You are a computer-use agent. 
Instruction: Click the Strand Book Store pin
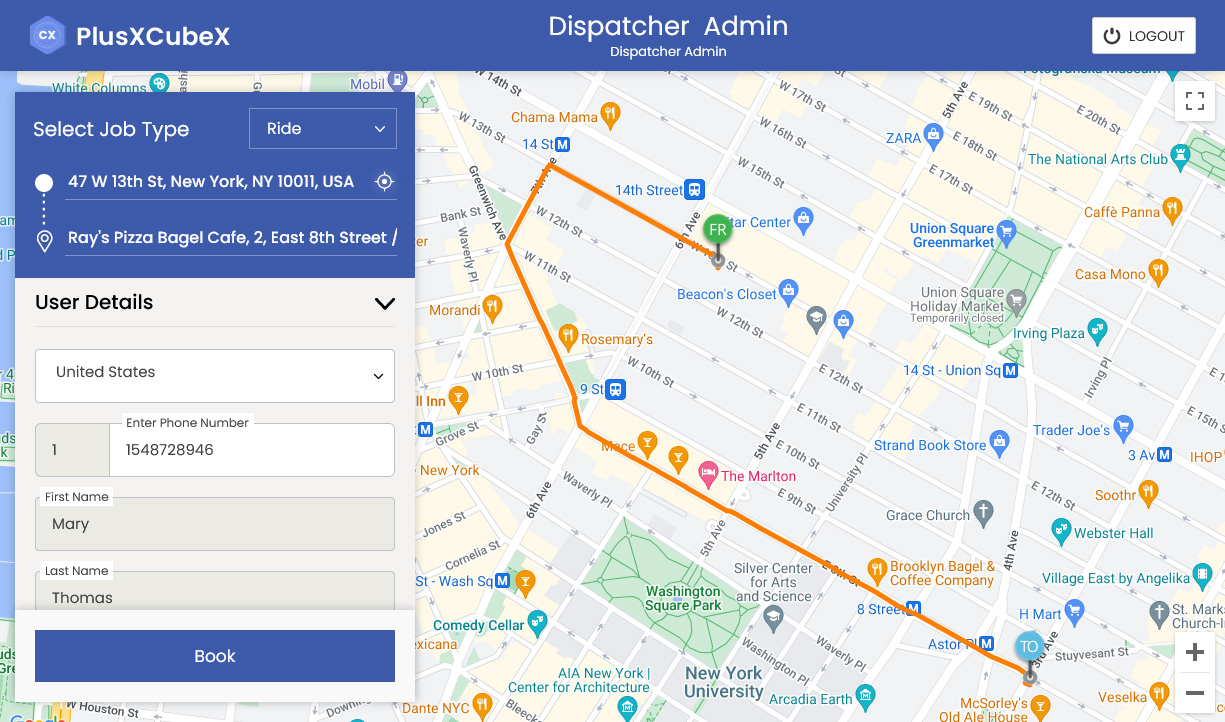(999, 442)
